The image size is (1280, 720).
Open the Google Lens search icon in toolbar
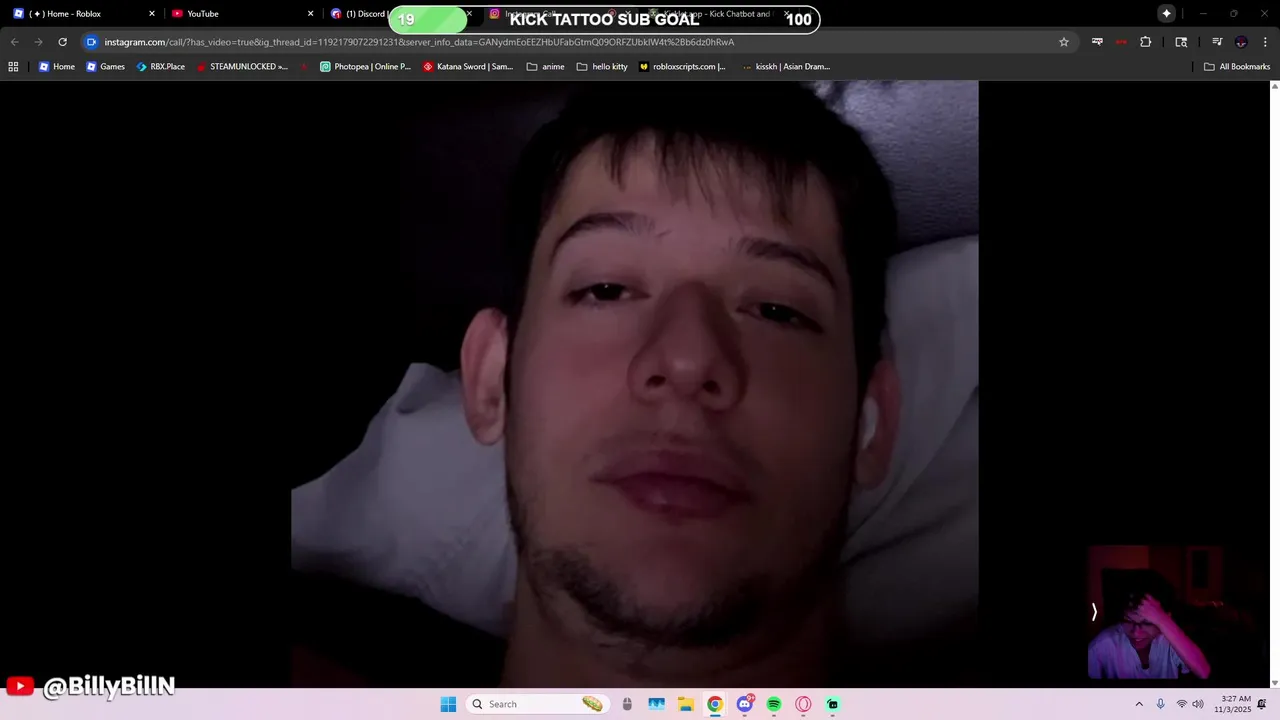pyautogui.click(x=1181, y=42)
